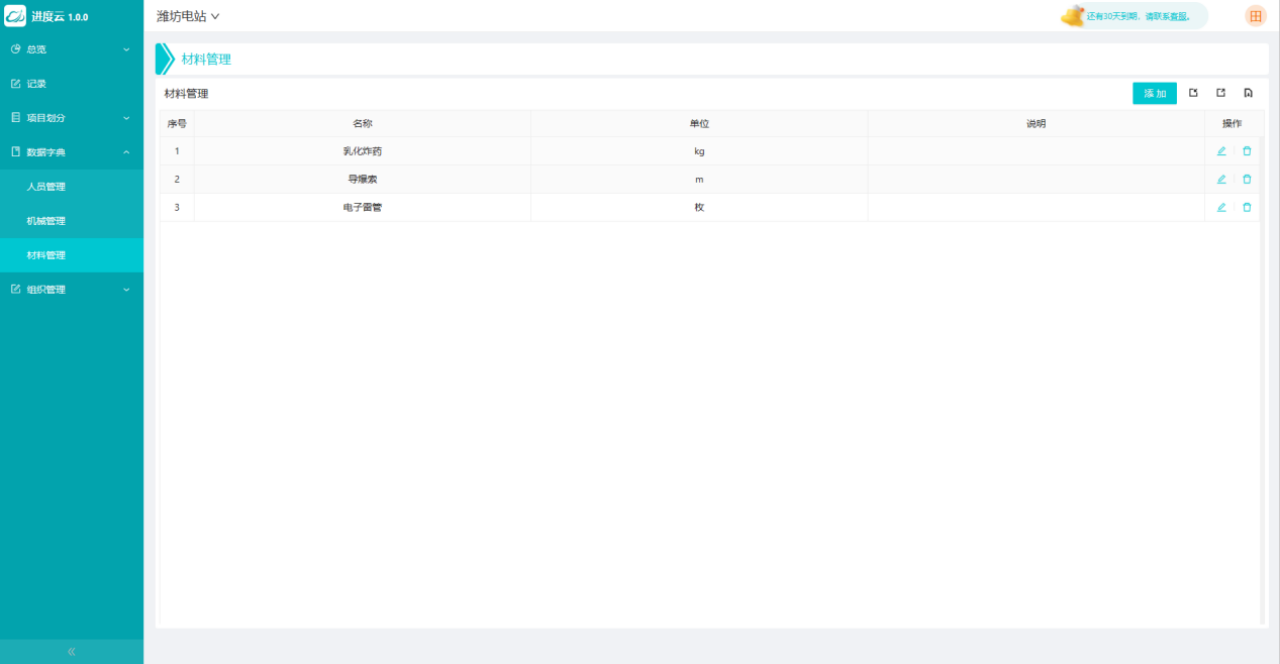Click the orange grid icon at top right

point(1255,16)
